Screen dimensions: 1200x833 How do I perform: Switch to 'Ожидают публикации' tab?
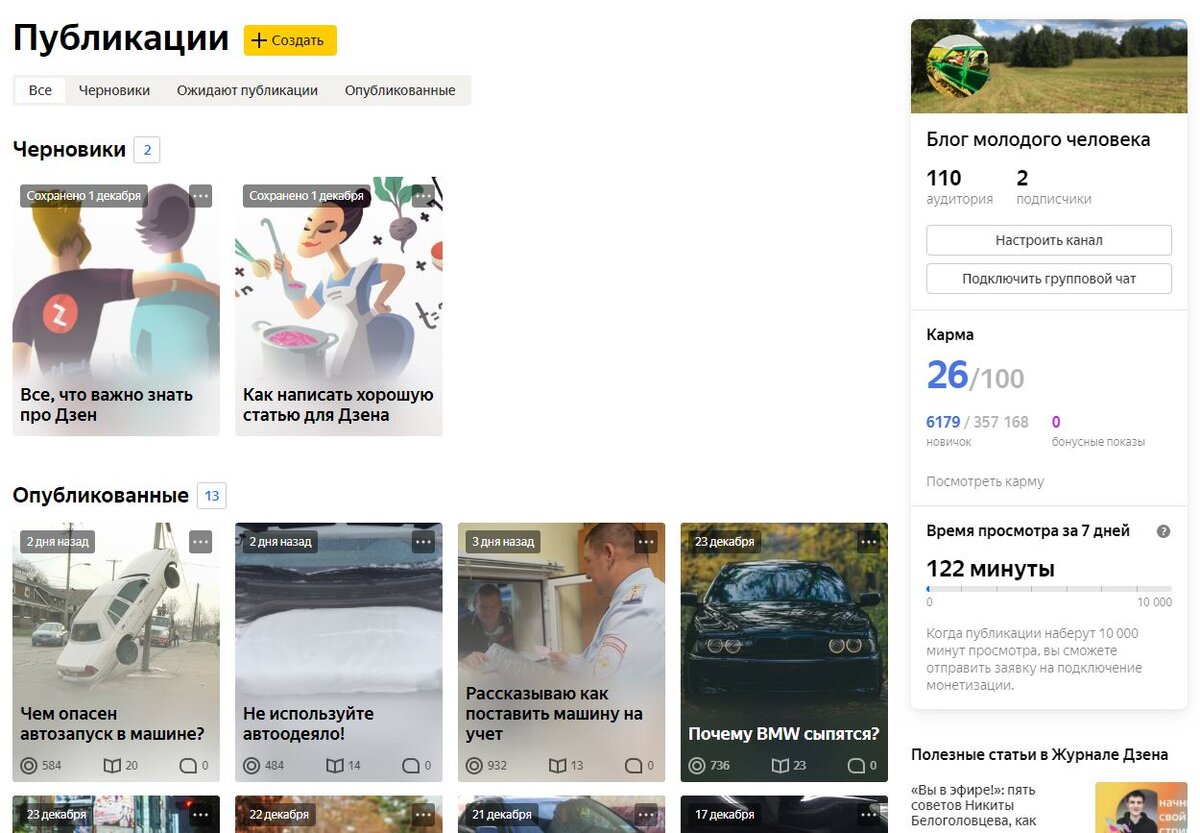(x=247, y=90)
